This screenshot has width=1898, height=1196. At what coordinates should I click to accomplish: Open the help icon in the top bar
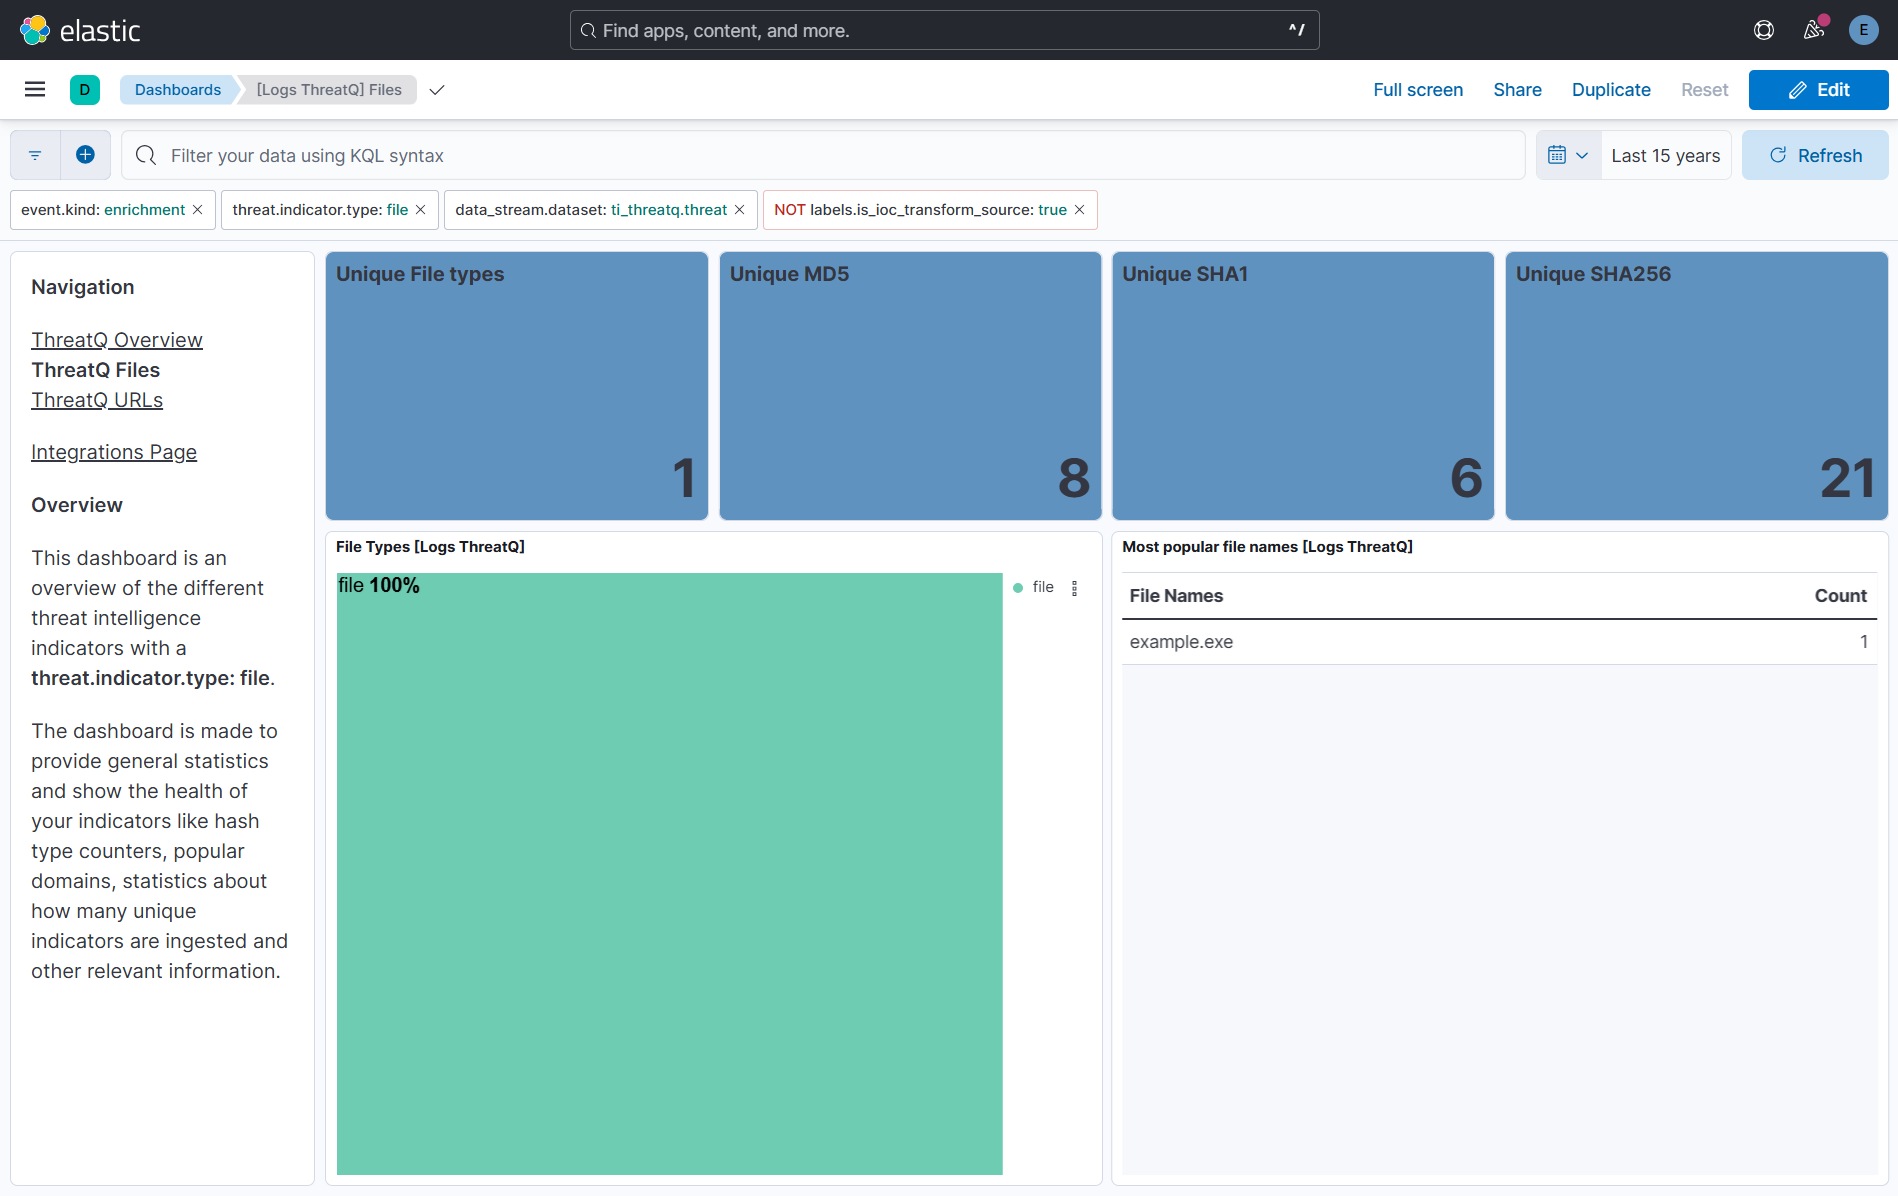1763,30
